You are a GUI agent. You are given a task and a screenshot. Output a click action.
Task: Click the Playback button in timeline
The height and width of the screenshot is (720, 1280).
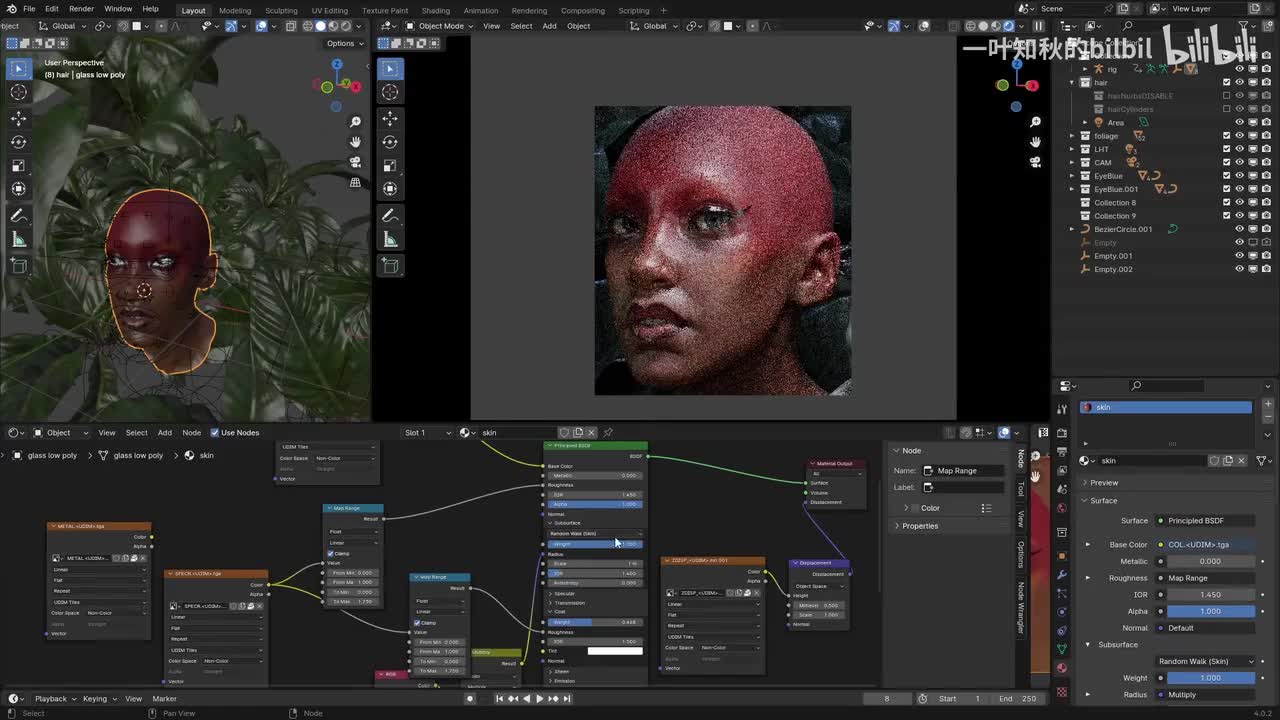pos(51,699)
